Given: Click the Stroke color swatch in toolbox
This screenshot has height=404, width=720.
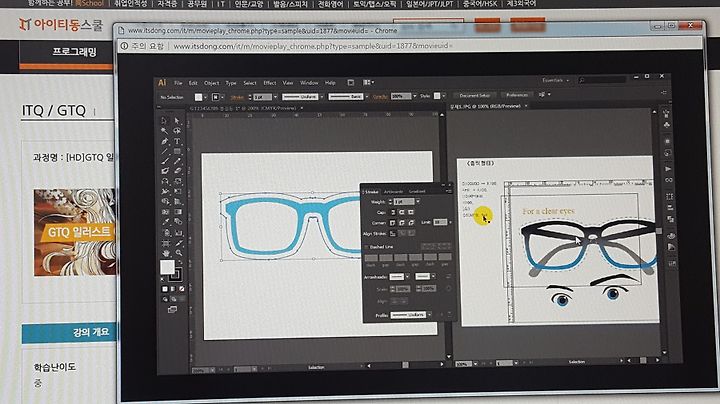Looking at the screenshot, I should 175,275.
